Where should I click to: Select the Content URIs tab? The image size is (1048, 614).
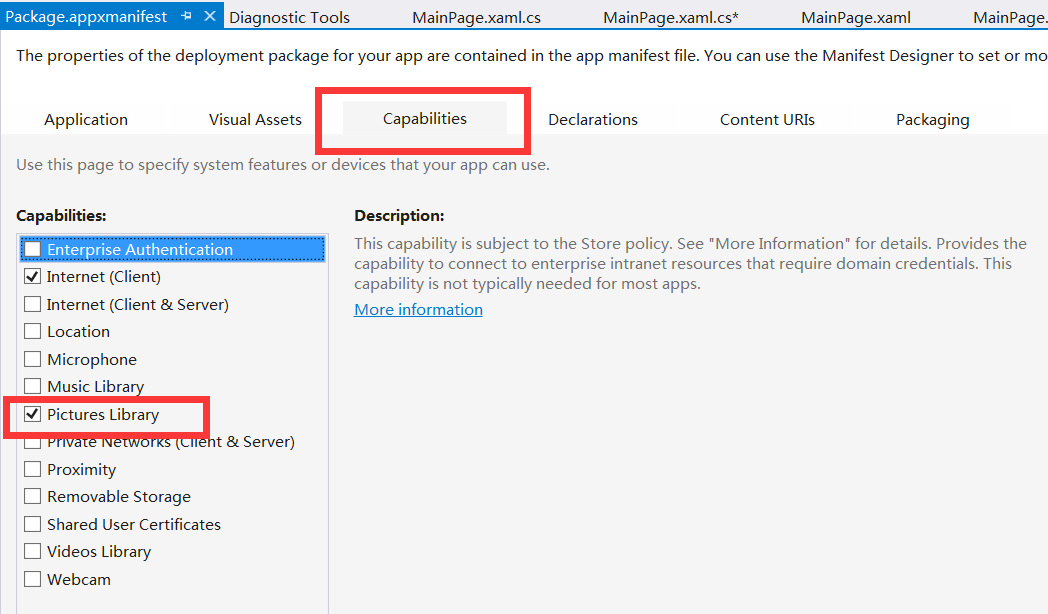[767, 120]
